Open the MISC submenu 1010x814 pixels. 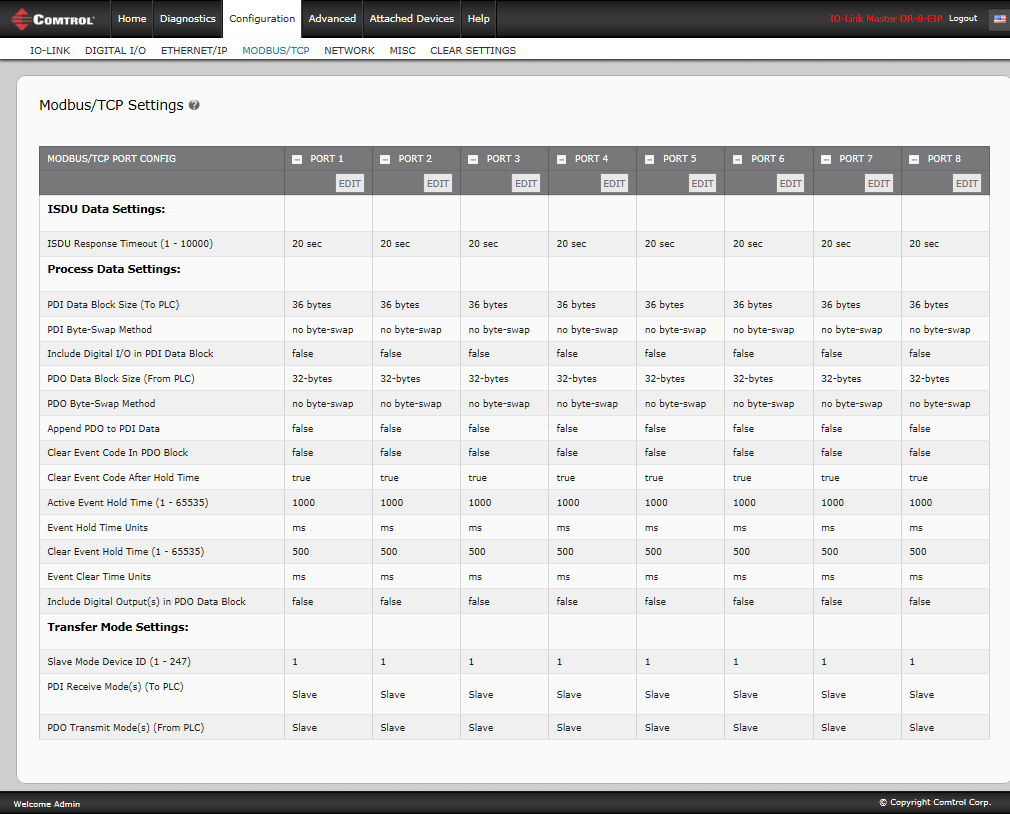pos(403,50)
